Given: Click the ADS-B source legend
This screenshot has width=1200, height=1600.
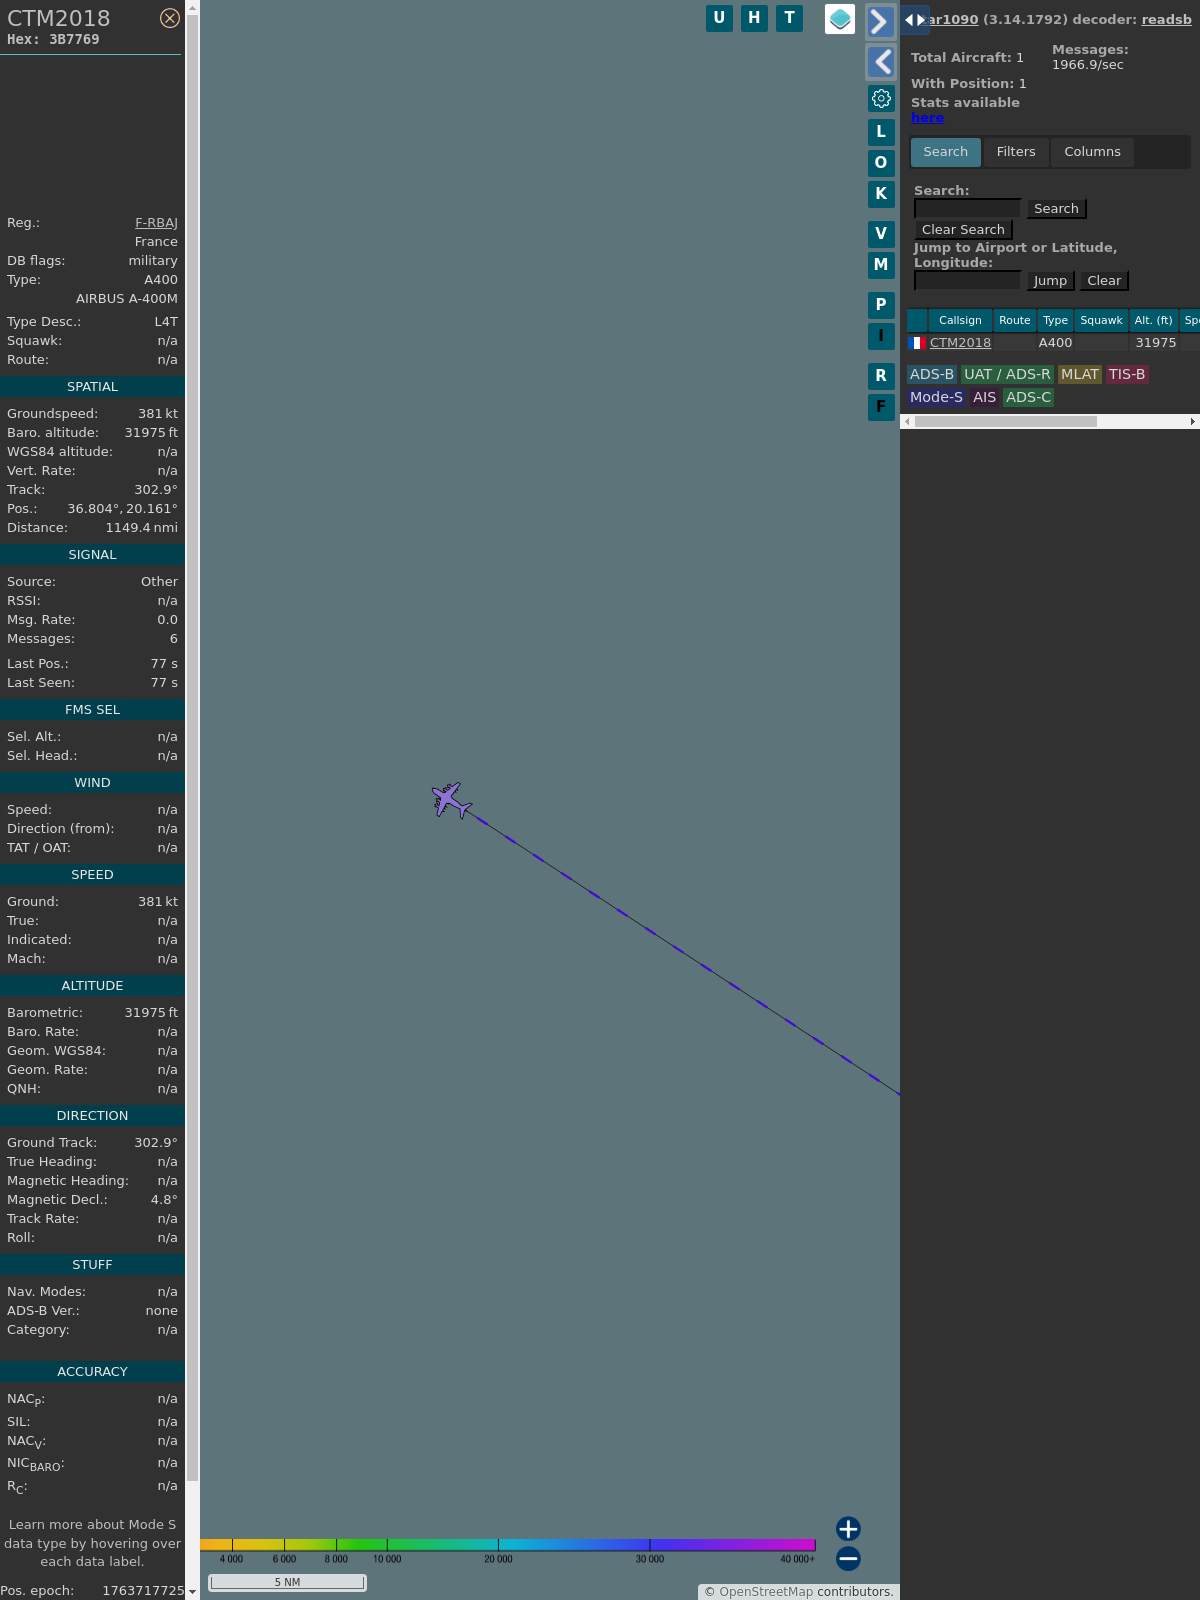Looking at the screenshot, I should coord(932,374).
